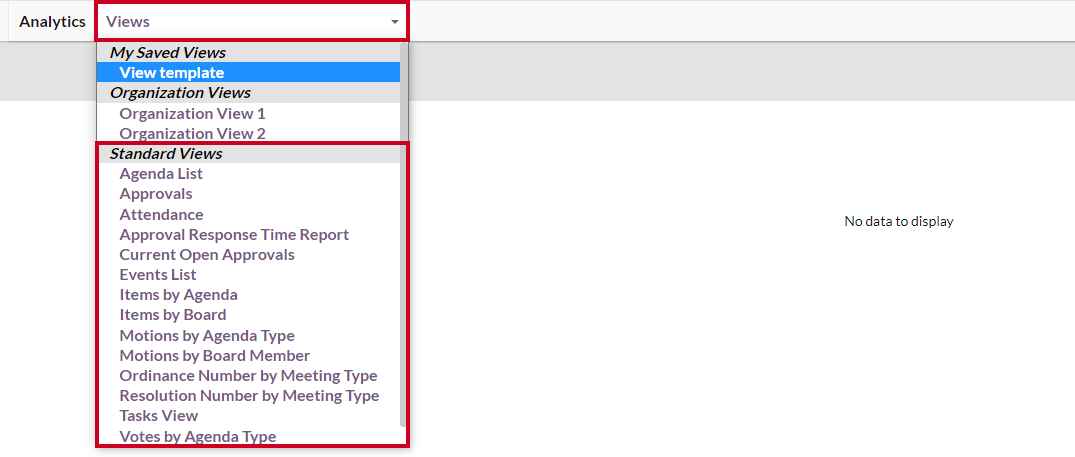Open the Views dropdown arrow
Viewport: 1075px width, 457px height.
(395, 22)
